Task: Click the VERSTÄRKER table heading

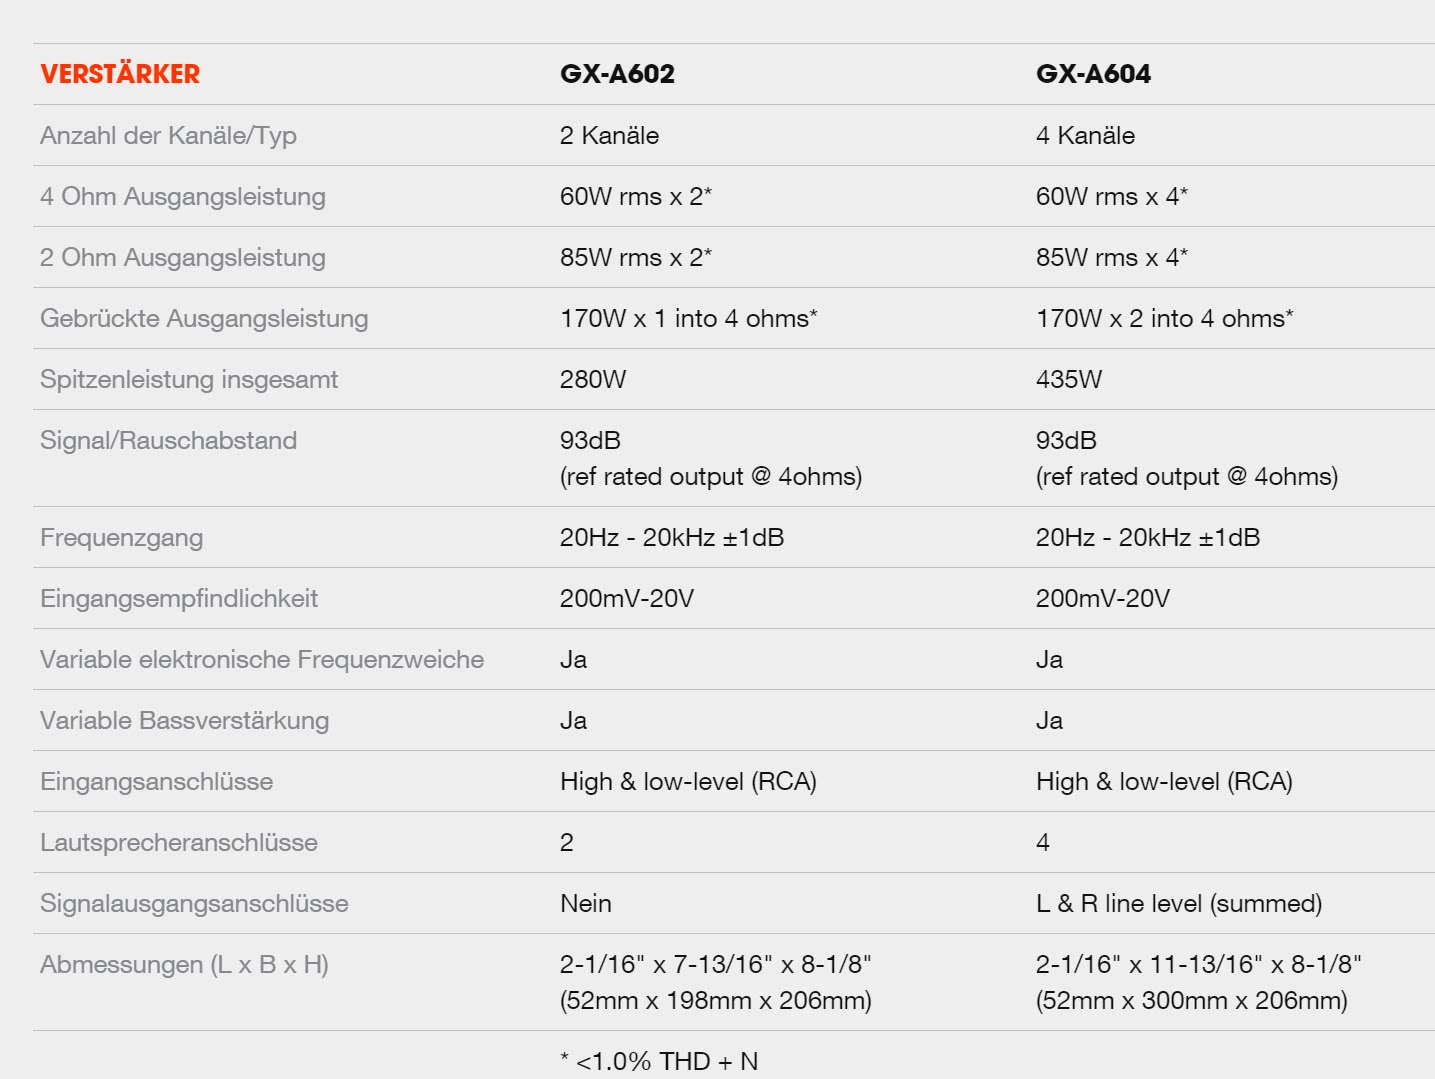Action: tap(120, 74)
